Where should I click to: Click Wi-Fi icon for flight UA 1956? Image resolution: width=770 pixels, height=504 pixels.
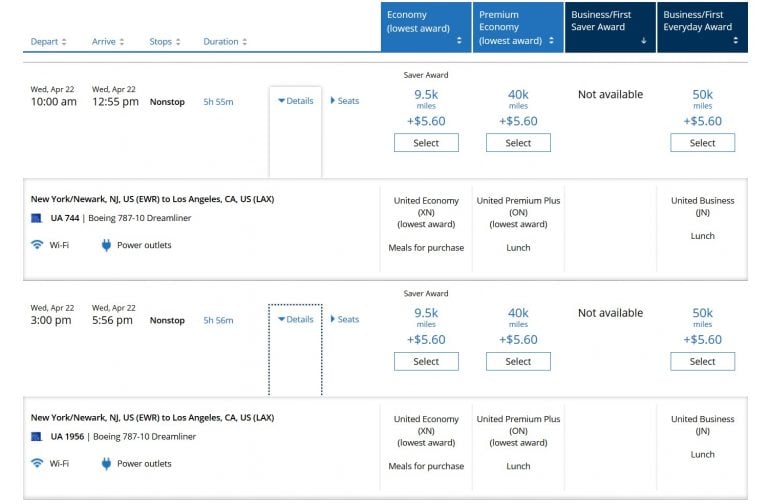tap(37, 464)
